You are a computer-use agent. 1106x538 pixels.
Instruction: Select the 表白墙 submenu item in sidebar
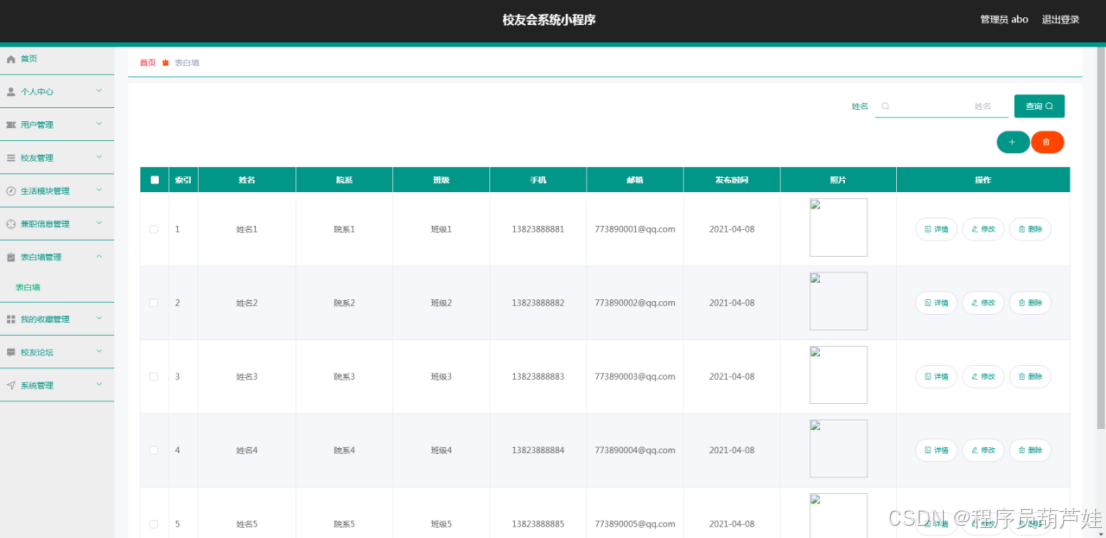(28, 288)
